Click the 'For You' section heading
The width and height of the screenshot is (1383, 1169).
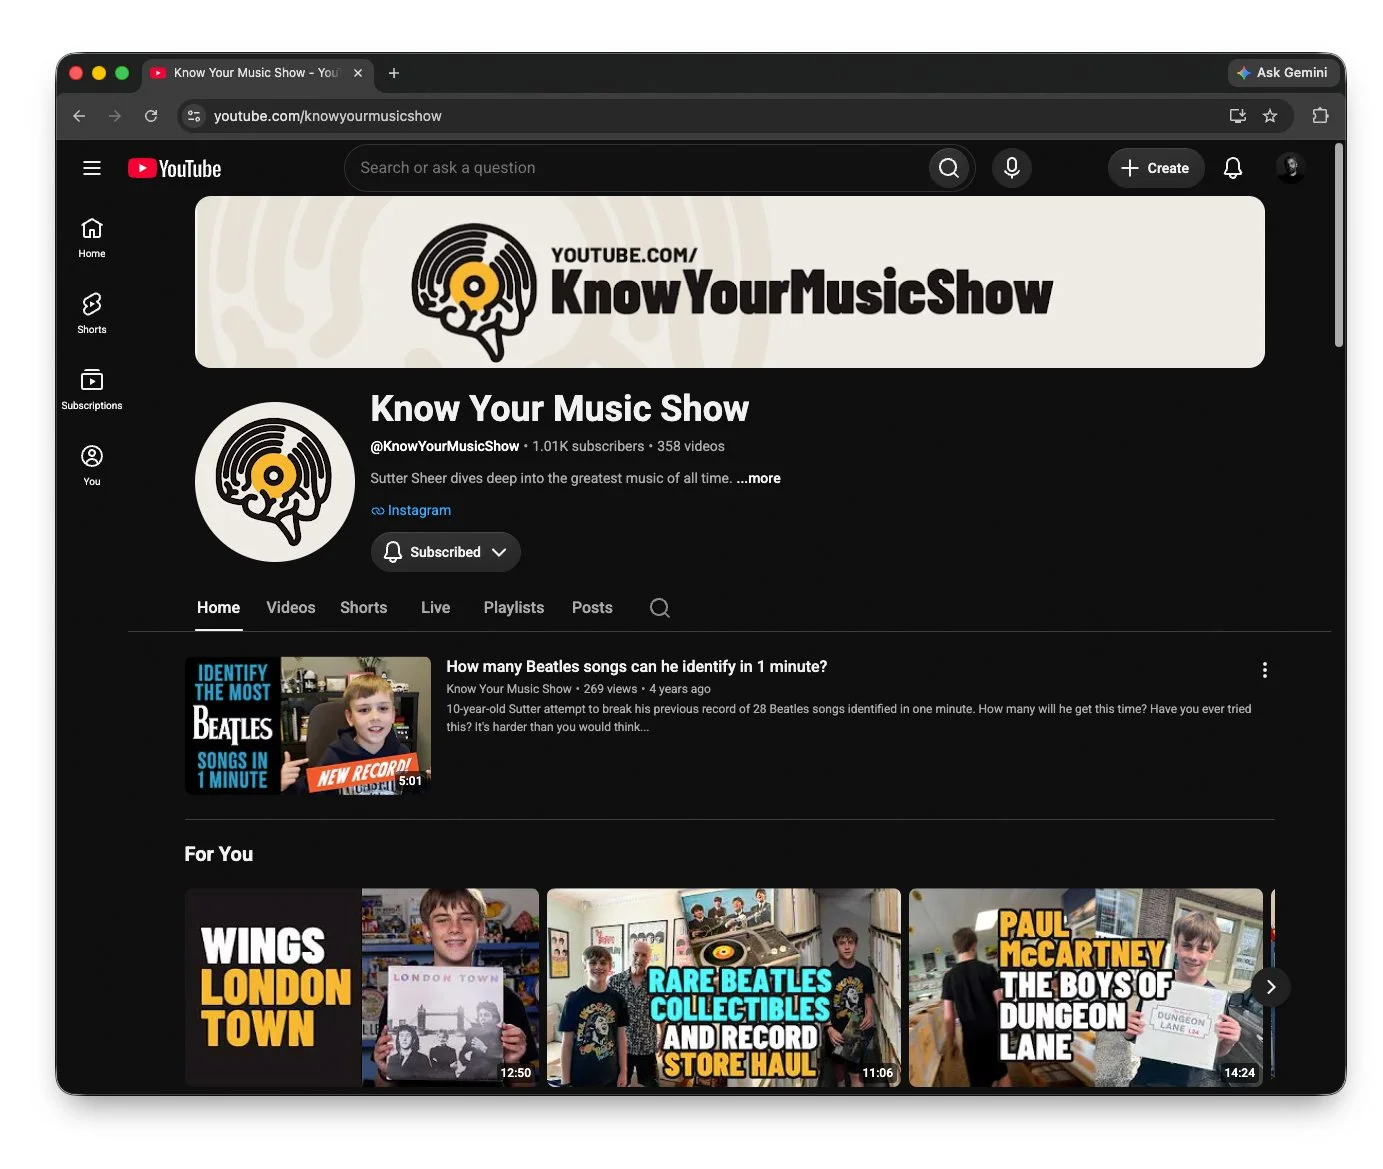coord(219,854)
